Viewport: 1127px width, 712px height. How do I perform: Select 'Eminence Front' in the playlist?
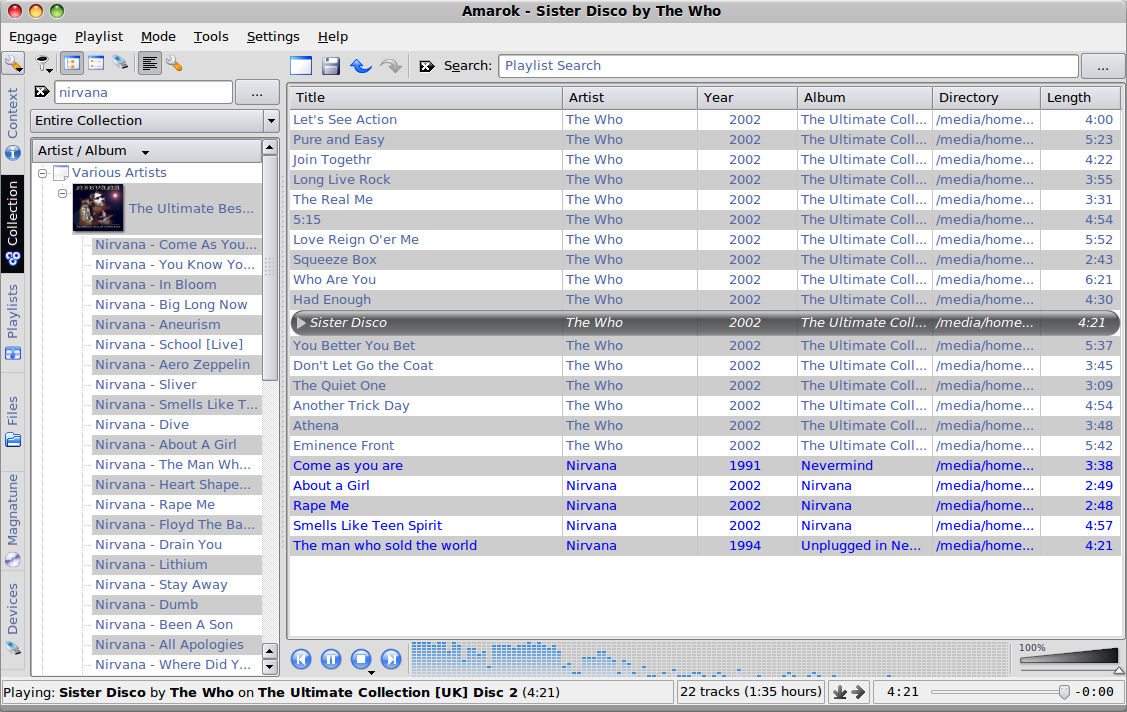pos(704,445)
